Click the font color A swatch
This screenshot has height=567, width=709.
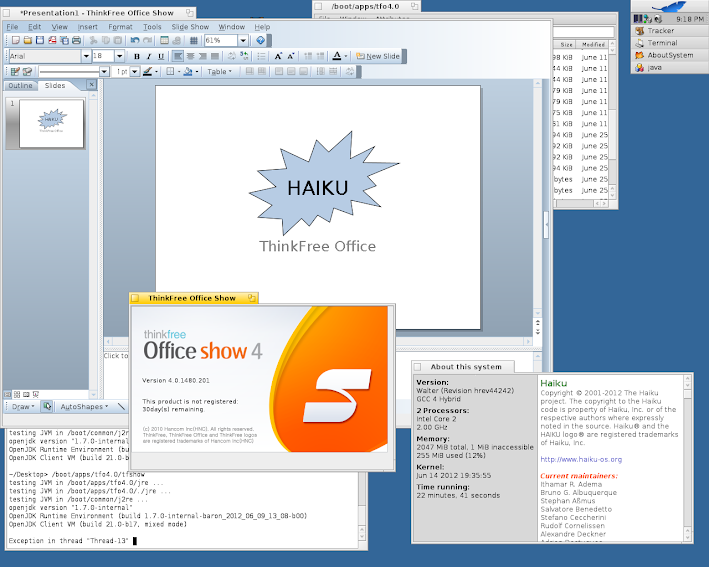[336, 56]
